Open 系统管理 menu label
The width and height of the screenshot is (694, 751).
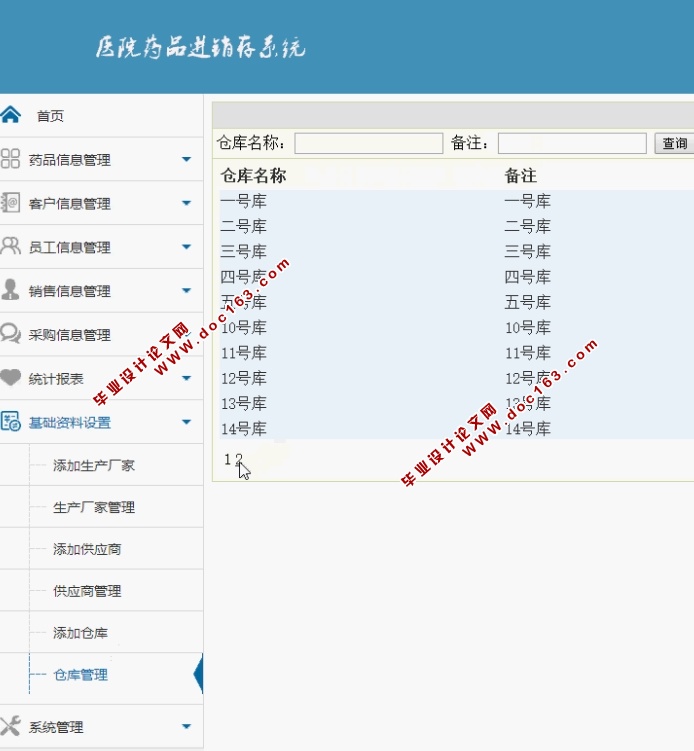coord(56,727)
